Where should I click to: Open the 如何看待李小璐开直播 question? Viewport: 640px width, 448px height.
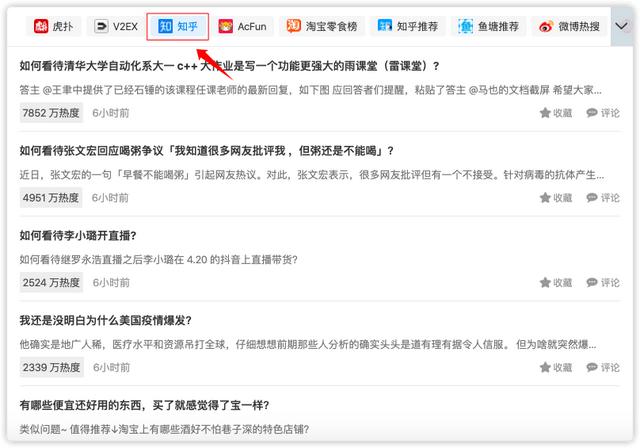78,235
